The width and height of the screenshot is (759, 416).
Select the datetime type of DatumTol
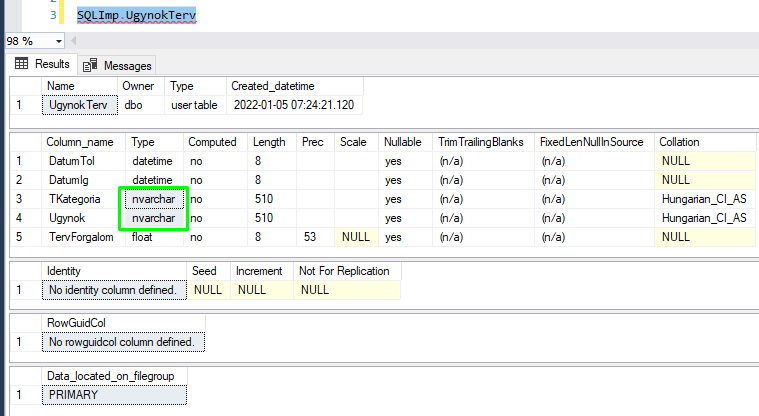pyautogui.click(x=154, y=161)
